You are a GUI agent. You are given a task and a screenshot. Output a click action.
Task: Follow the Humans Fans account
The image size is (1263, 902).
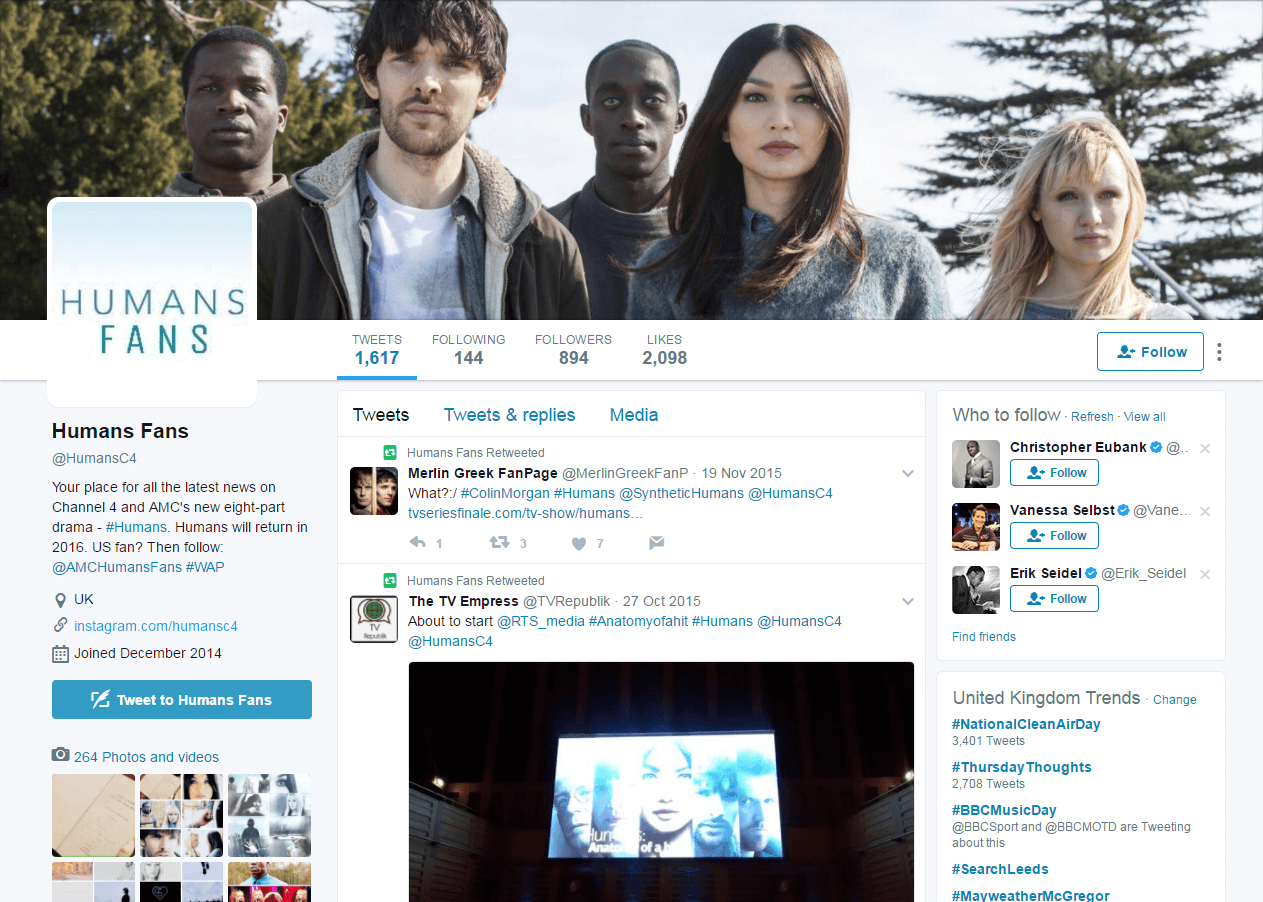(x=1150, y=352)
